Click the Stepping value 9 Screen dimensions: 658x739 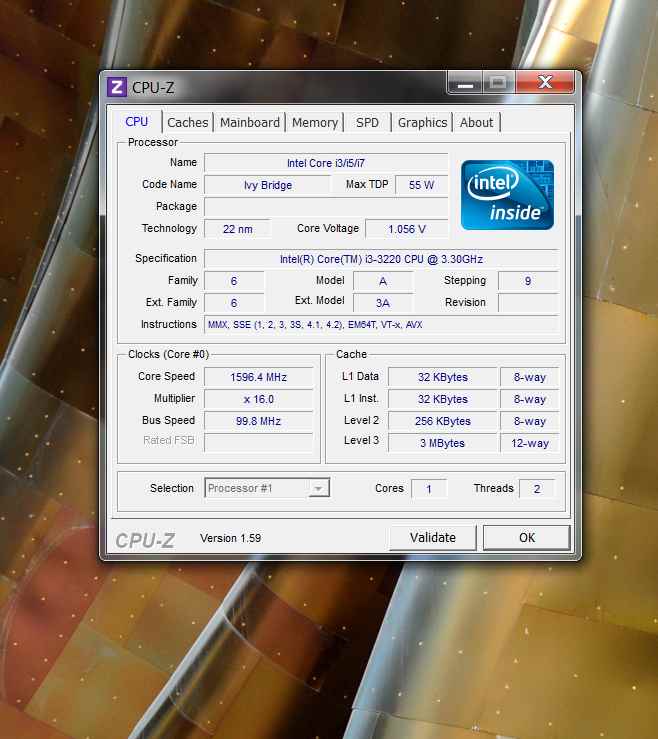528,281
